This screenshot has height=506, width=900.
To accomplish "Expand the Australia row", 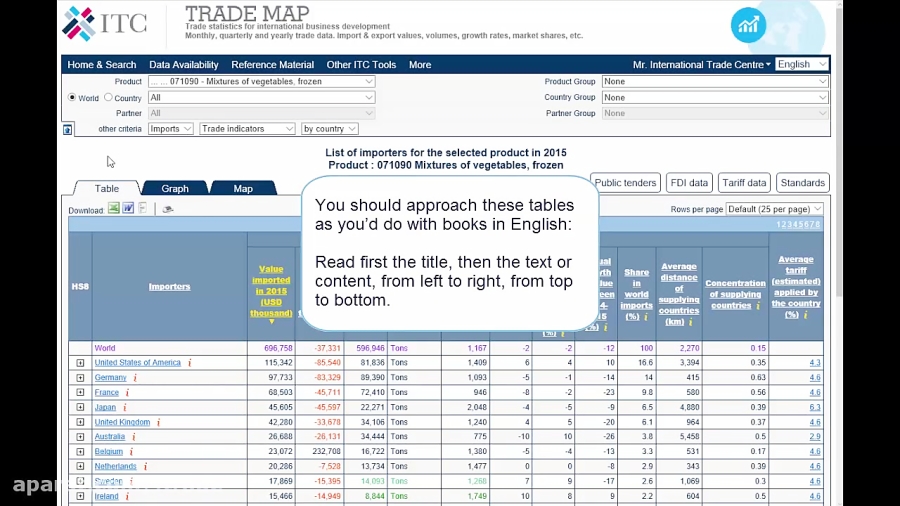I will [x=80, y=437].
